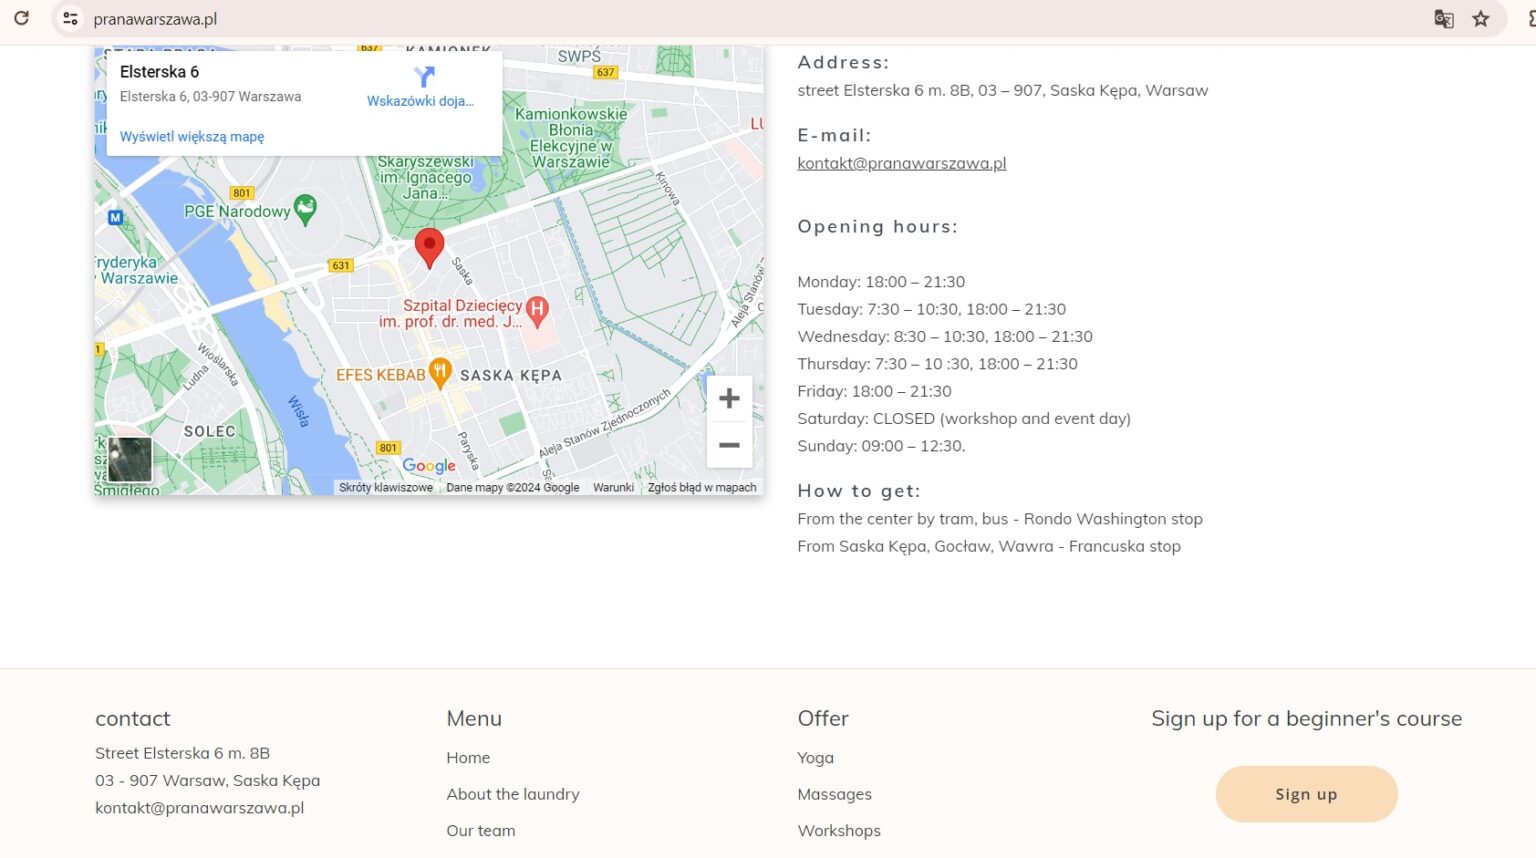Open site information icon beside the URL
1536x858 pixels.
click(x=69, y=18)
